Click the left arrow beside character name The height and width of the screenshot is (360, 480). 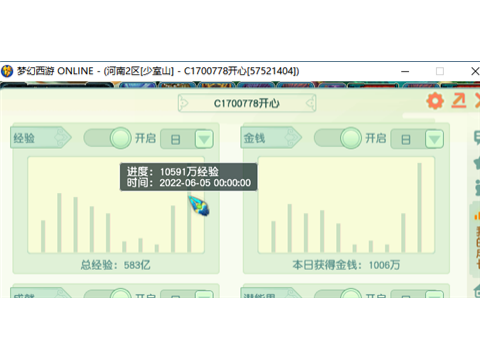pyautogui.click(x=183, y=103)
